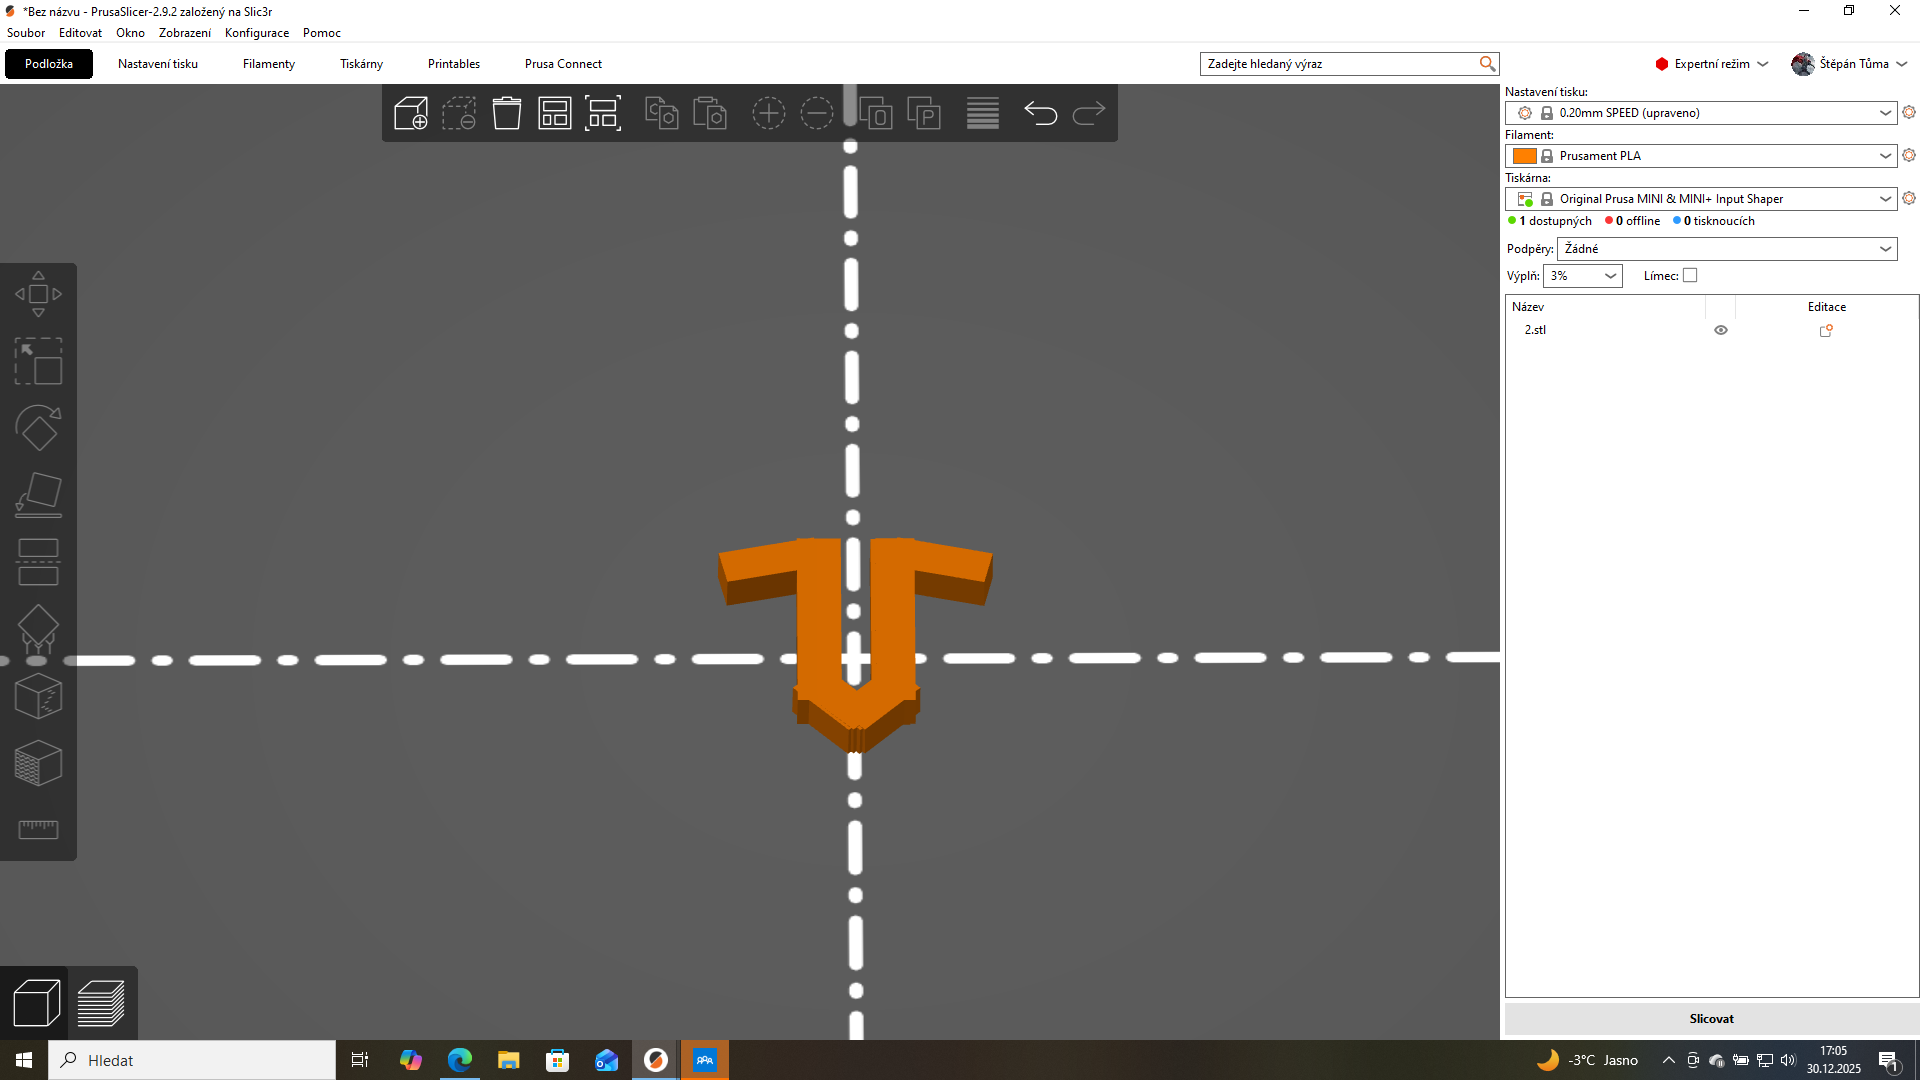
Task: Open the Pomoc menu
Action: click(322, 33)
